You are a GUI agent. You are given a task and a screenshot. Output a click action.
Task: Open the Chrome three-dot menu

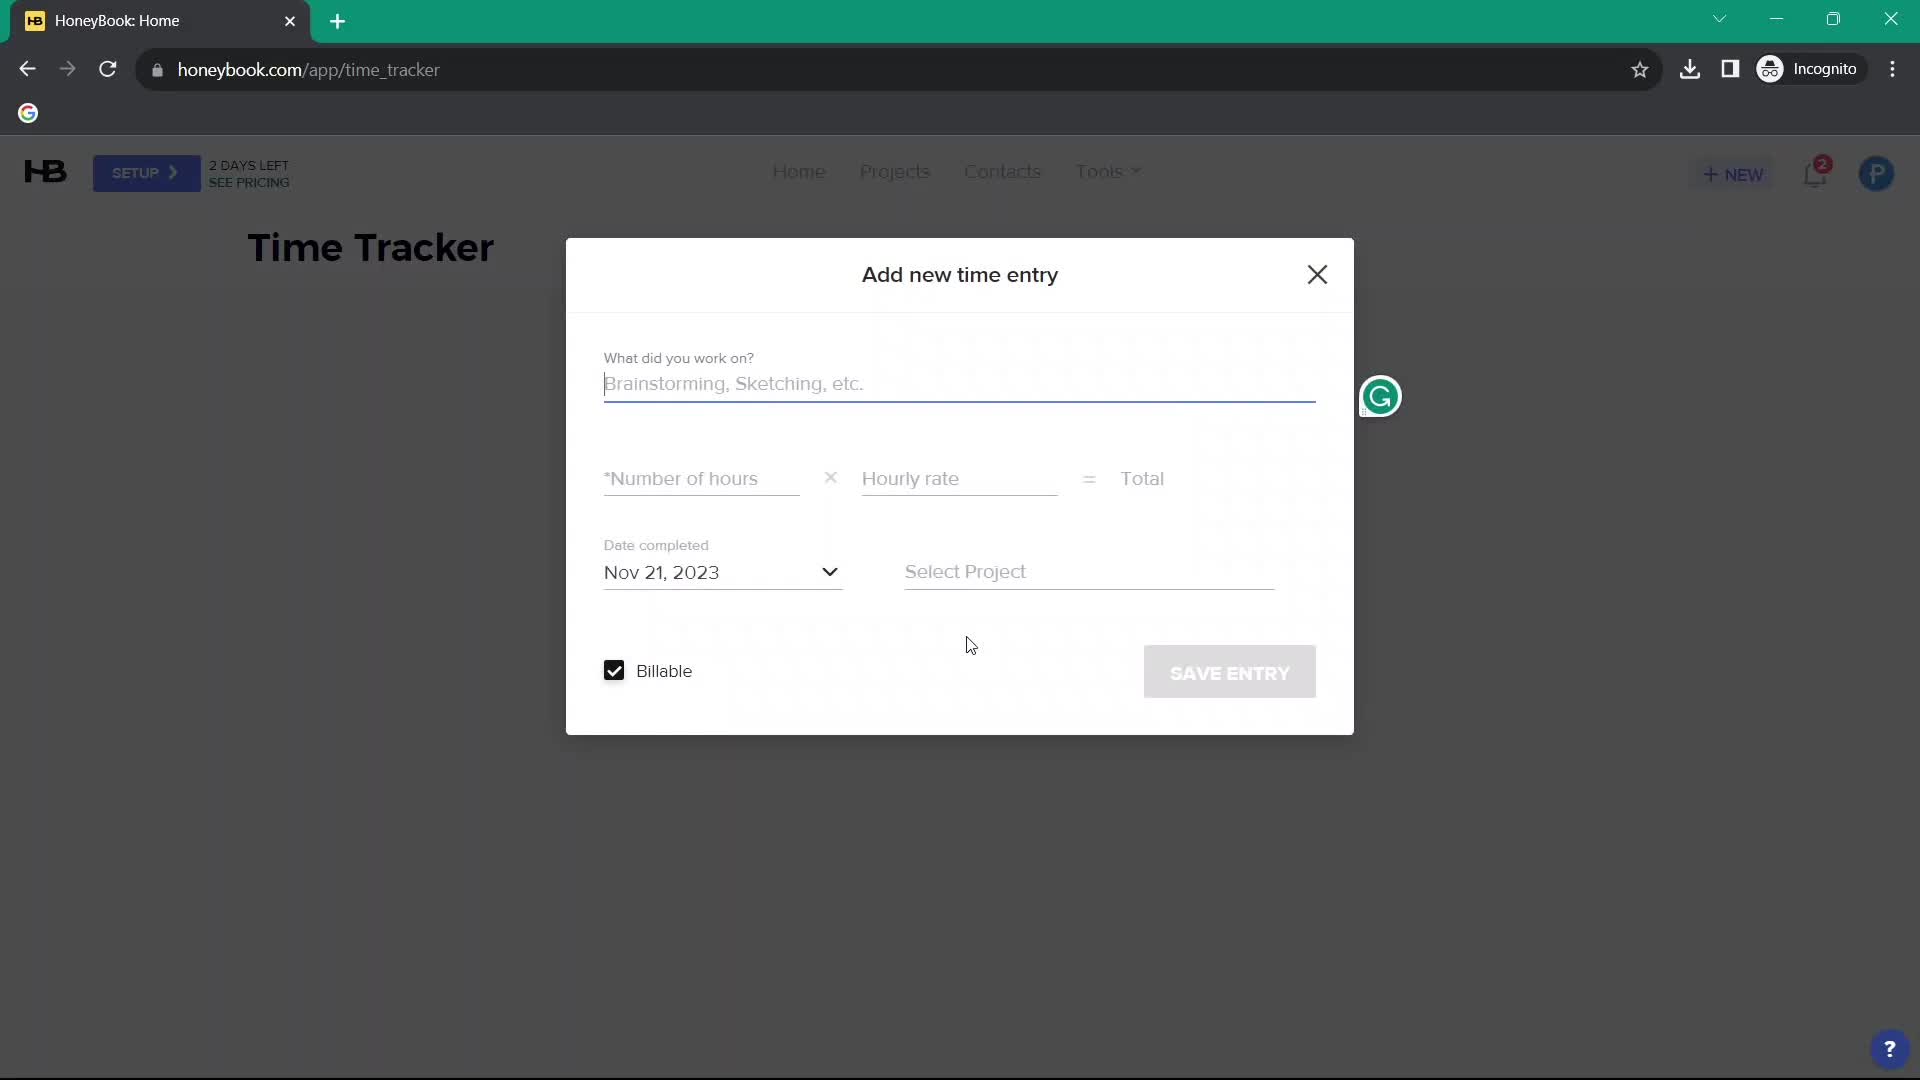click(1892, 69)
